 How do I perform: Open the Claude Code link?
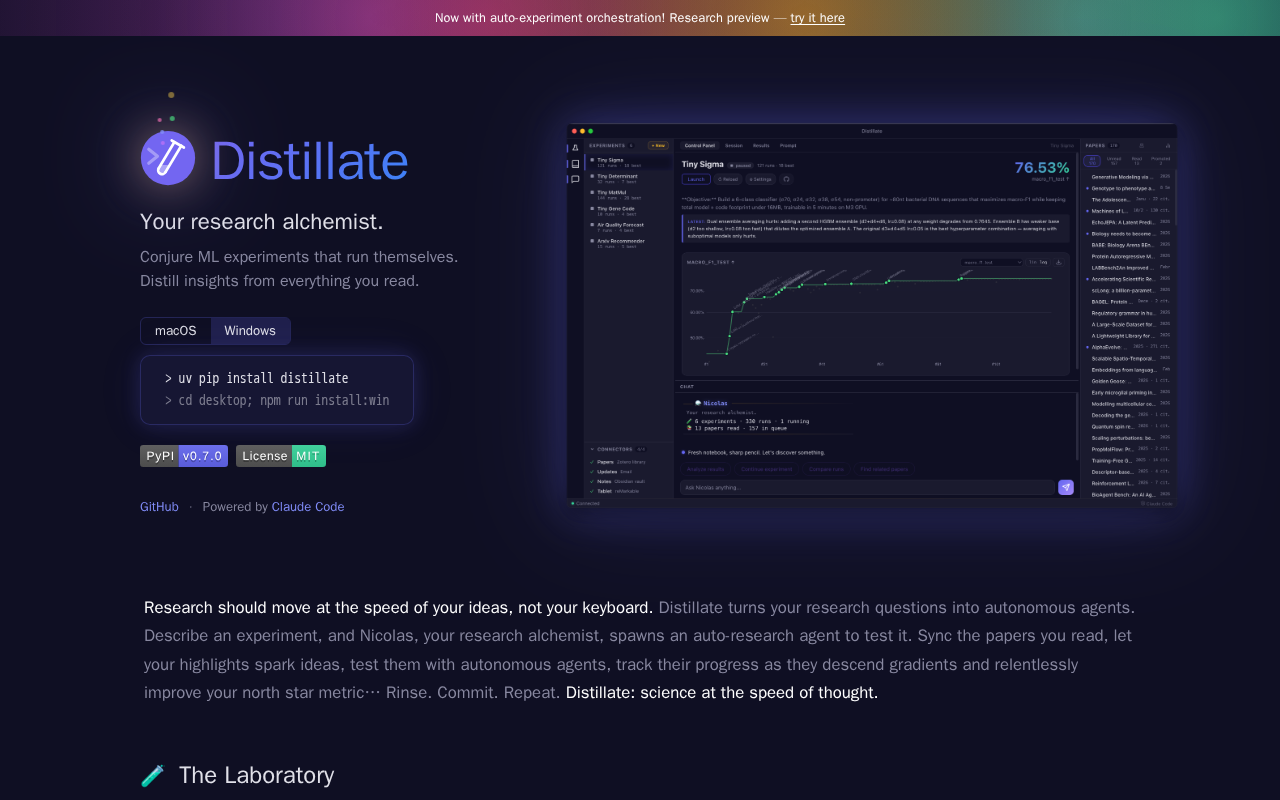tap(308, 507)
